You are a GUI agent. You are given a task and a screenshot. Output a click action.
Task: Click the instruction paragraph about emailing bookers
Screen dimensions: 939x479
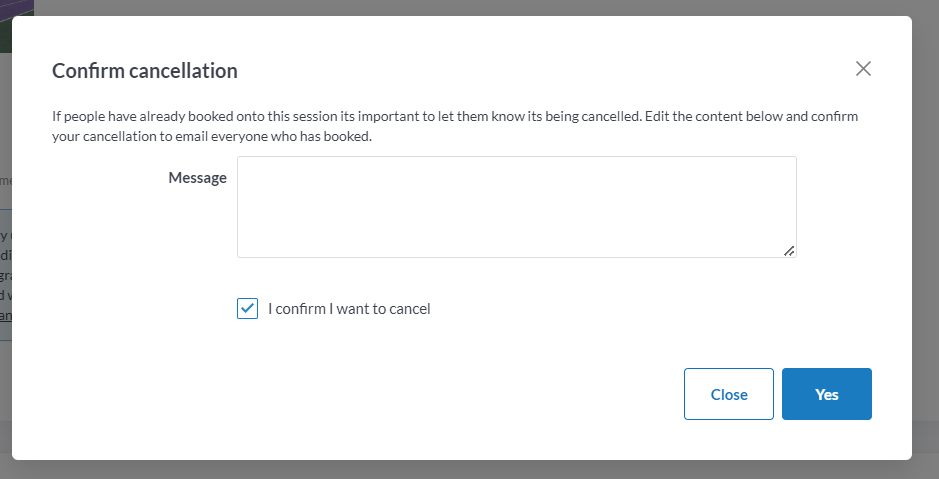coord(455,126)
